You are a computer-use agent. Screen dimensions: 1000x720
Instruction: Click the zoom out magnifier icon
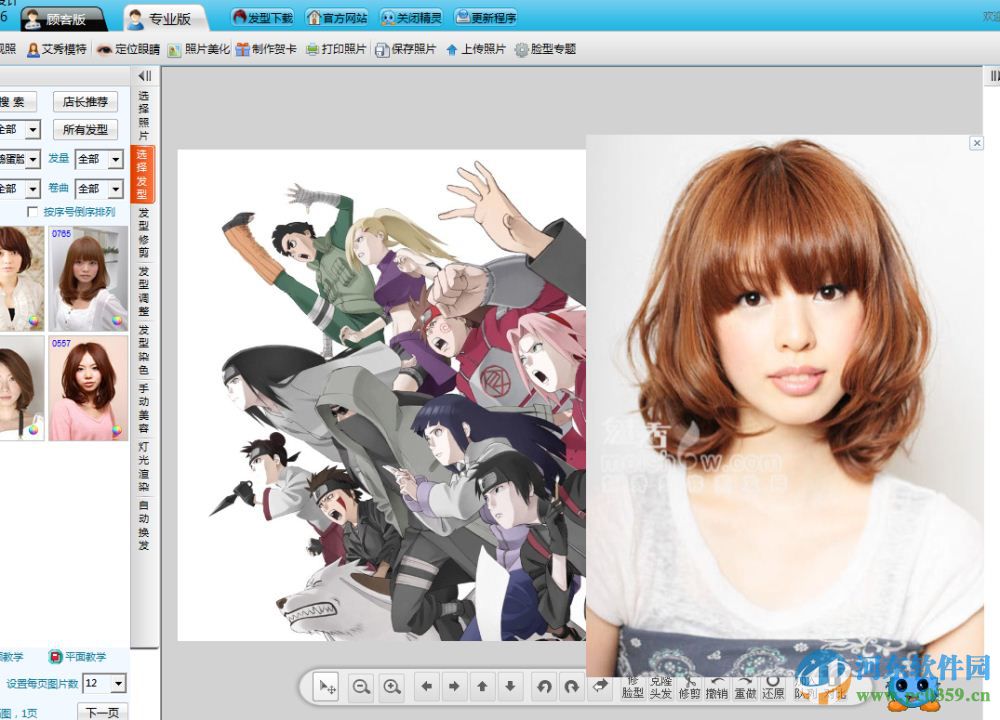[x=362, y=687]
